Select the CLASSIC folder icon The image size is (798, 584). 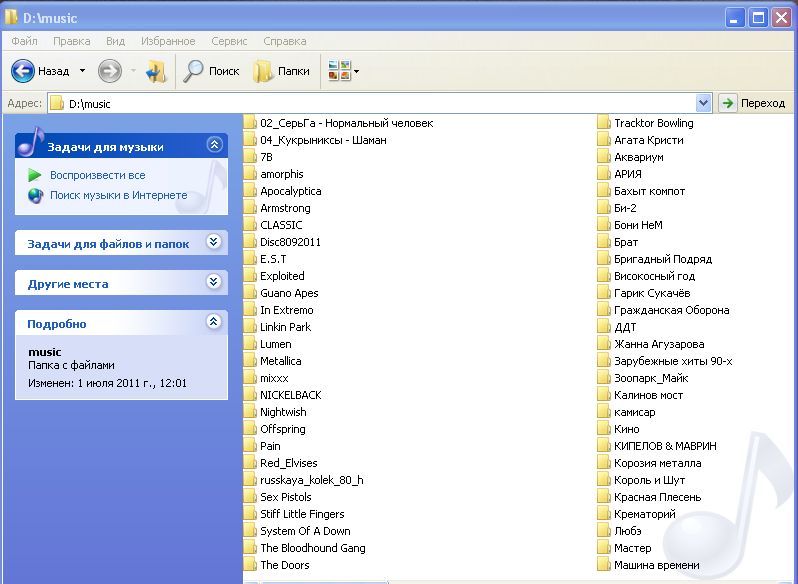tap(249, 225)
